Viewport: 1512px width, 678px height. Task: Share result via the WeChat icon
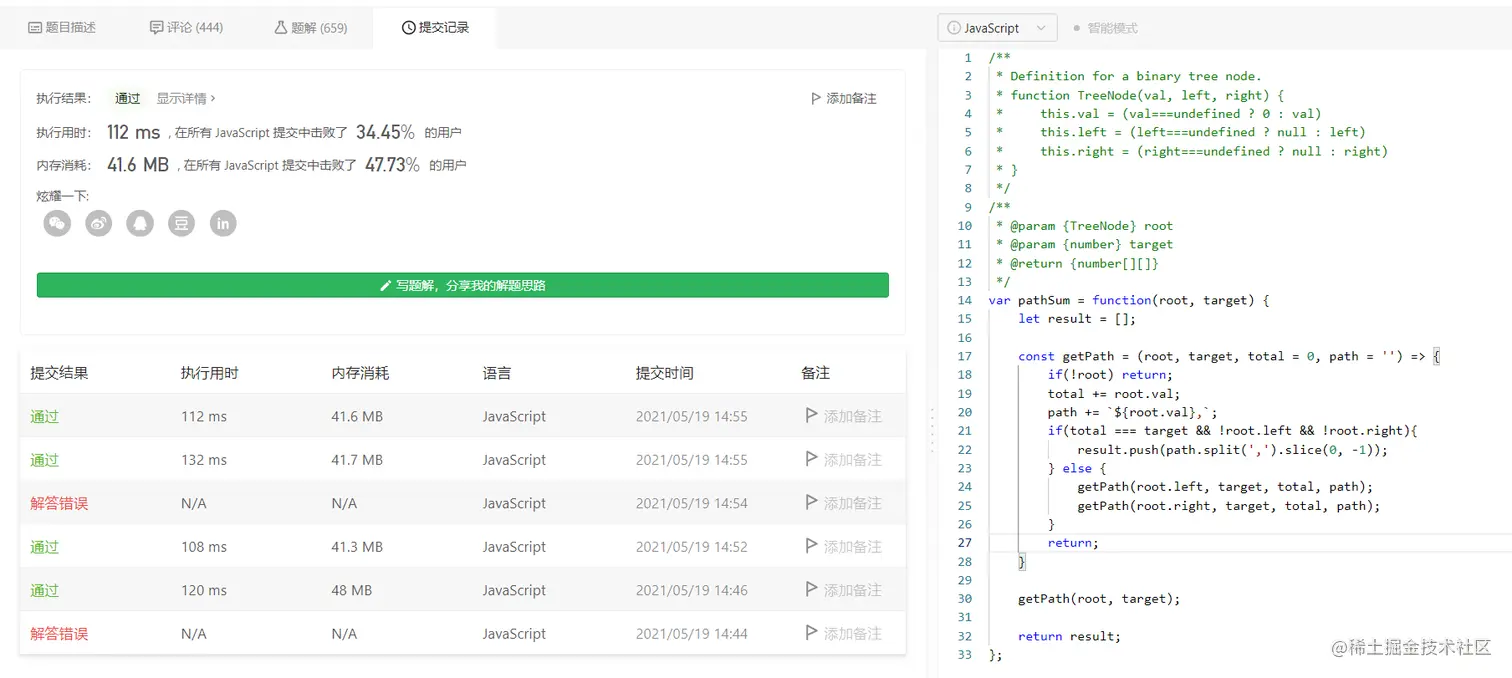pos(57,223)
